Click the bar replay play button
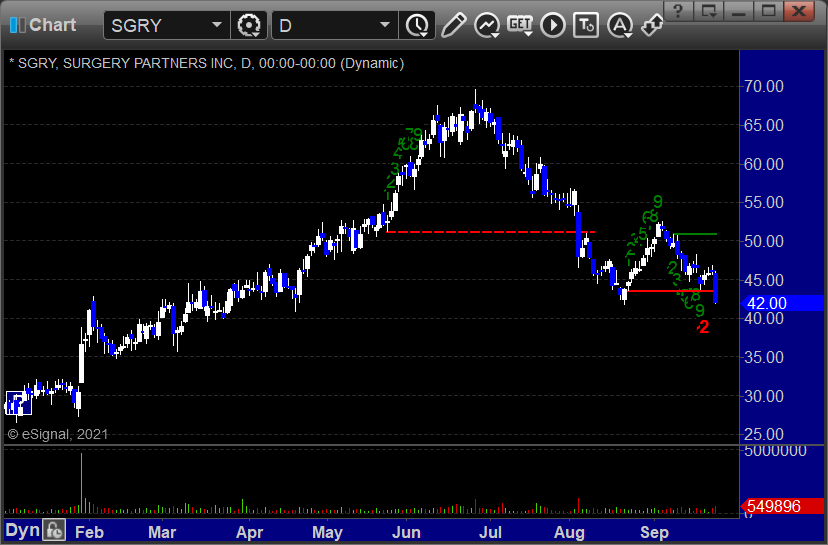Image resolution: width=828 pixels, height=545 pixels. pos(553,25)
